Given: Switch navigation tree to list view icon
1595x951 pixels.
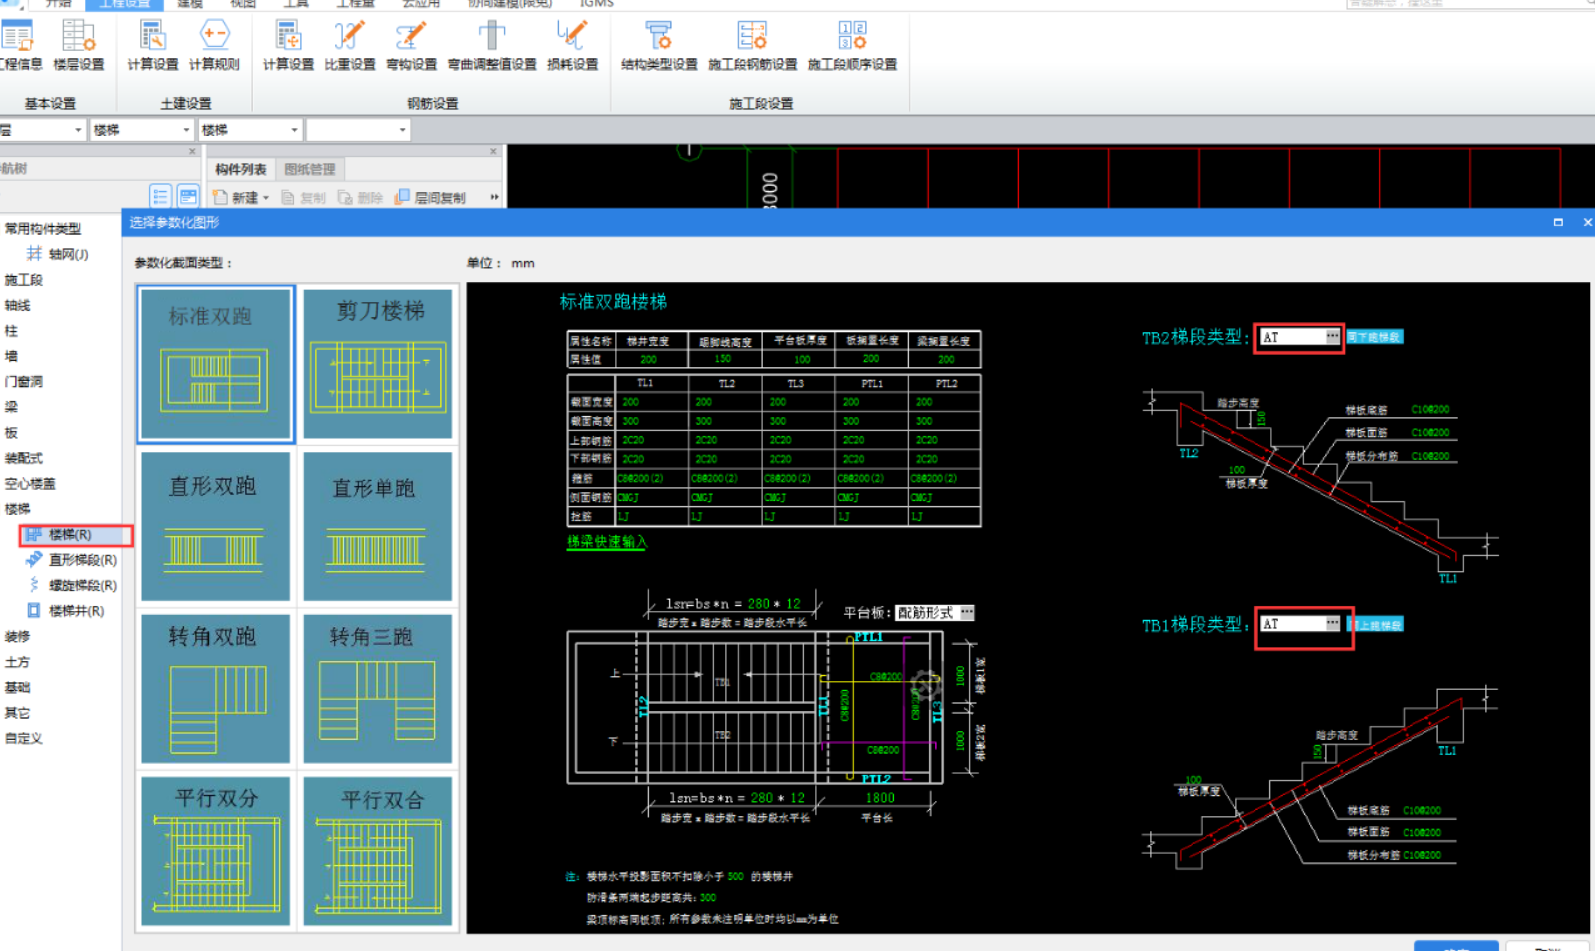Looking at the screenshot, I should tap(160, 196).
